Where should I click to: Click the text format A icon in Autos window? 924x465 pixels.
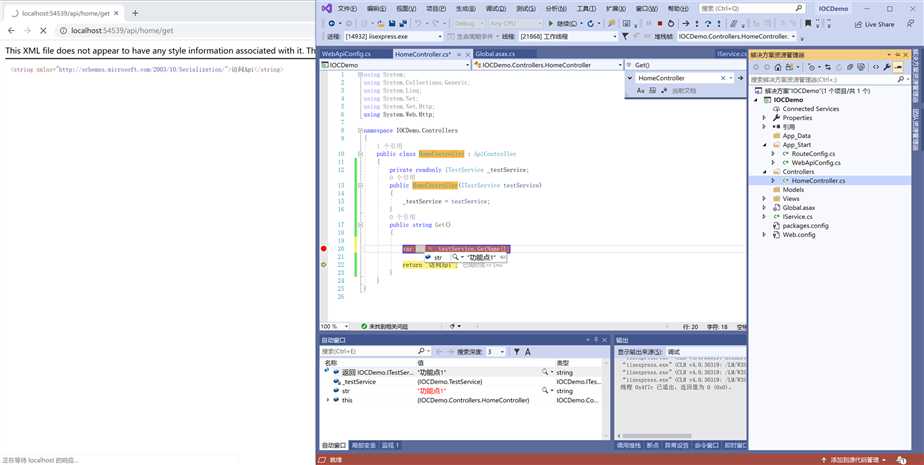pyautogui.click(x=527, y=351)
